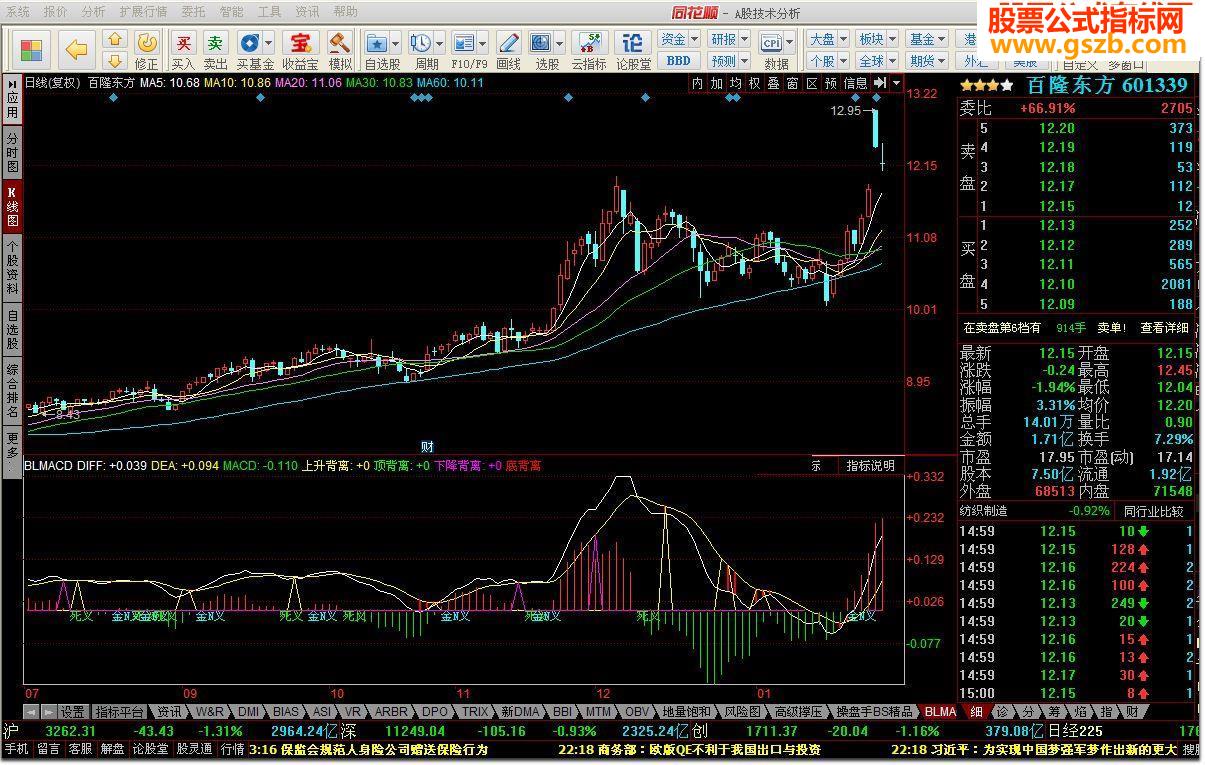
Task: Open the 智能 menu
Action: [x=231, y=12]
